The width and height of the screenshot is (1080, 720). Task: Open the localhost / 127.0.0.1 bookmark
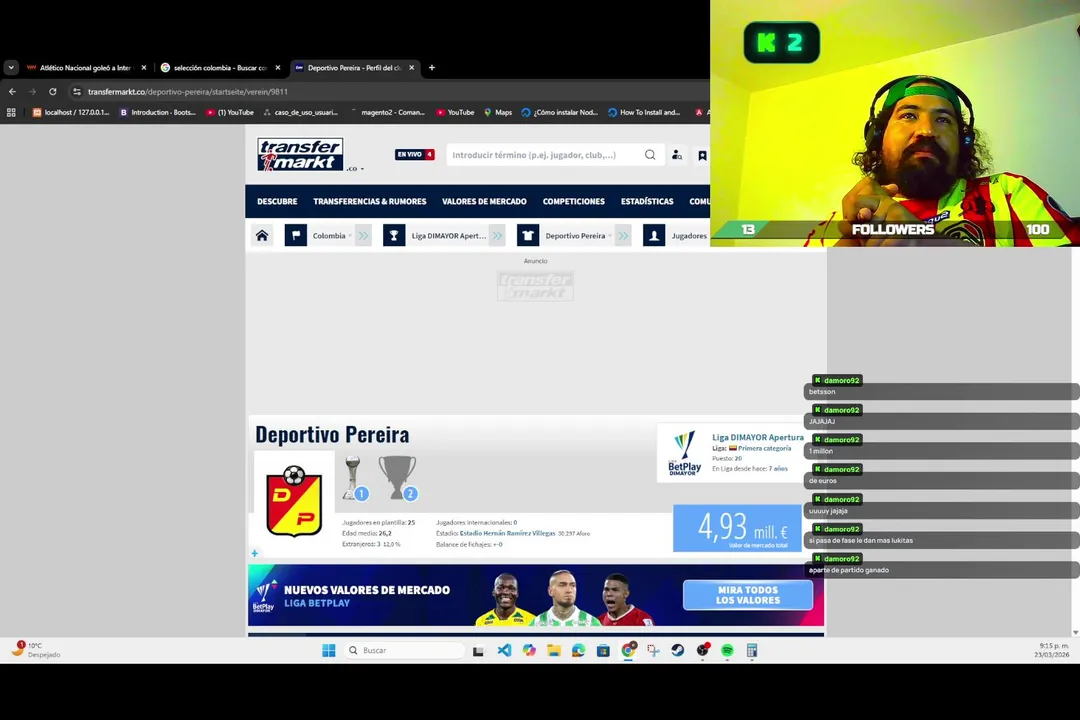pos(71,112)
